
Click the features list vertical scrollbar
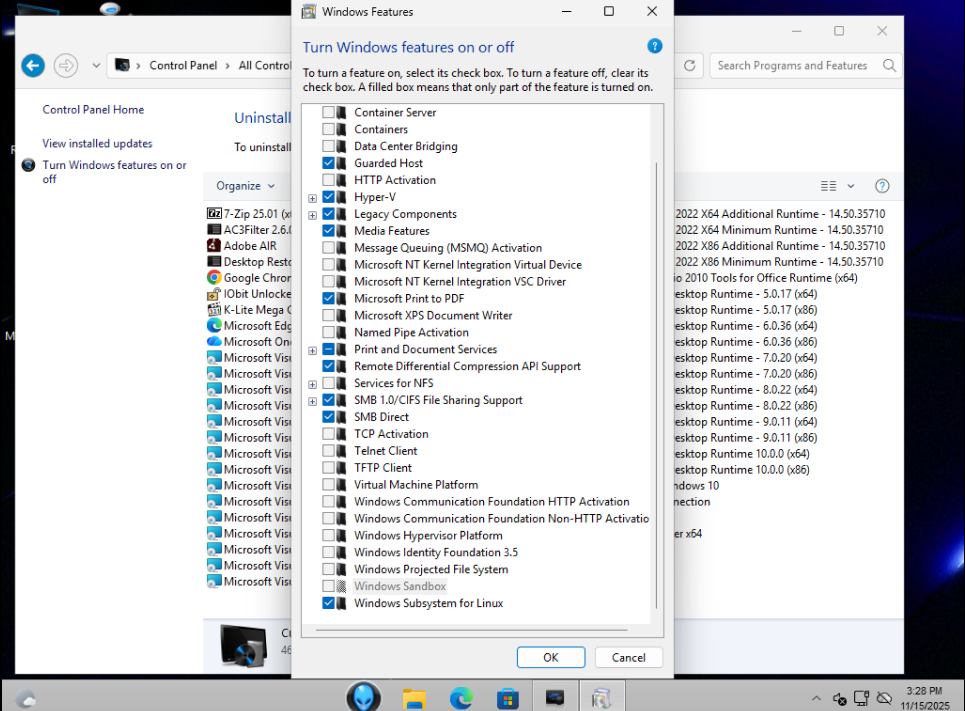(x=656, y=380)
